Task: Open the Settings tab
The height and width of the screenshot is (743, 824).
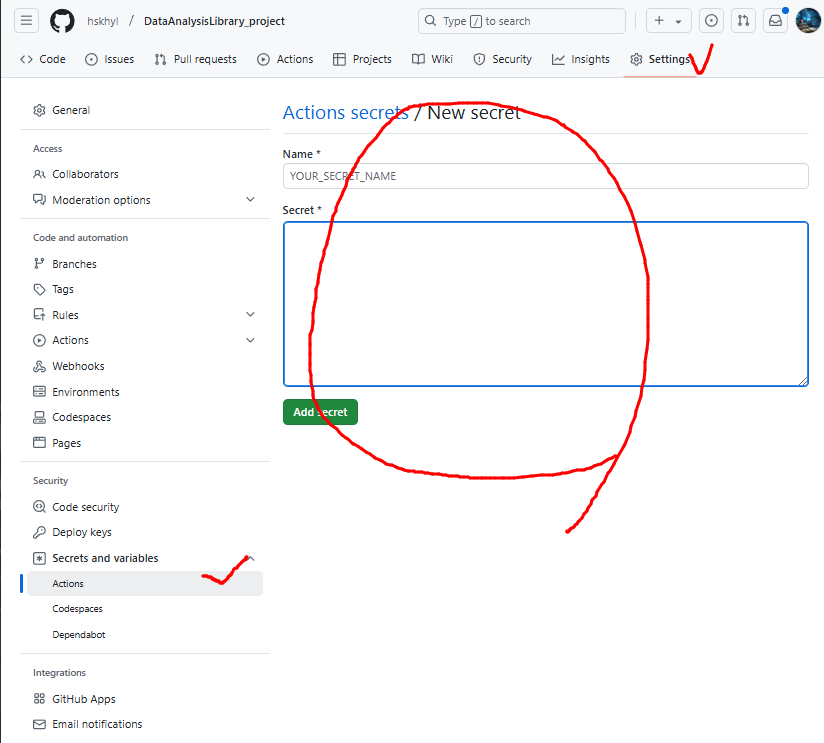Action: (660, 59)
